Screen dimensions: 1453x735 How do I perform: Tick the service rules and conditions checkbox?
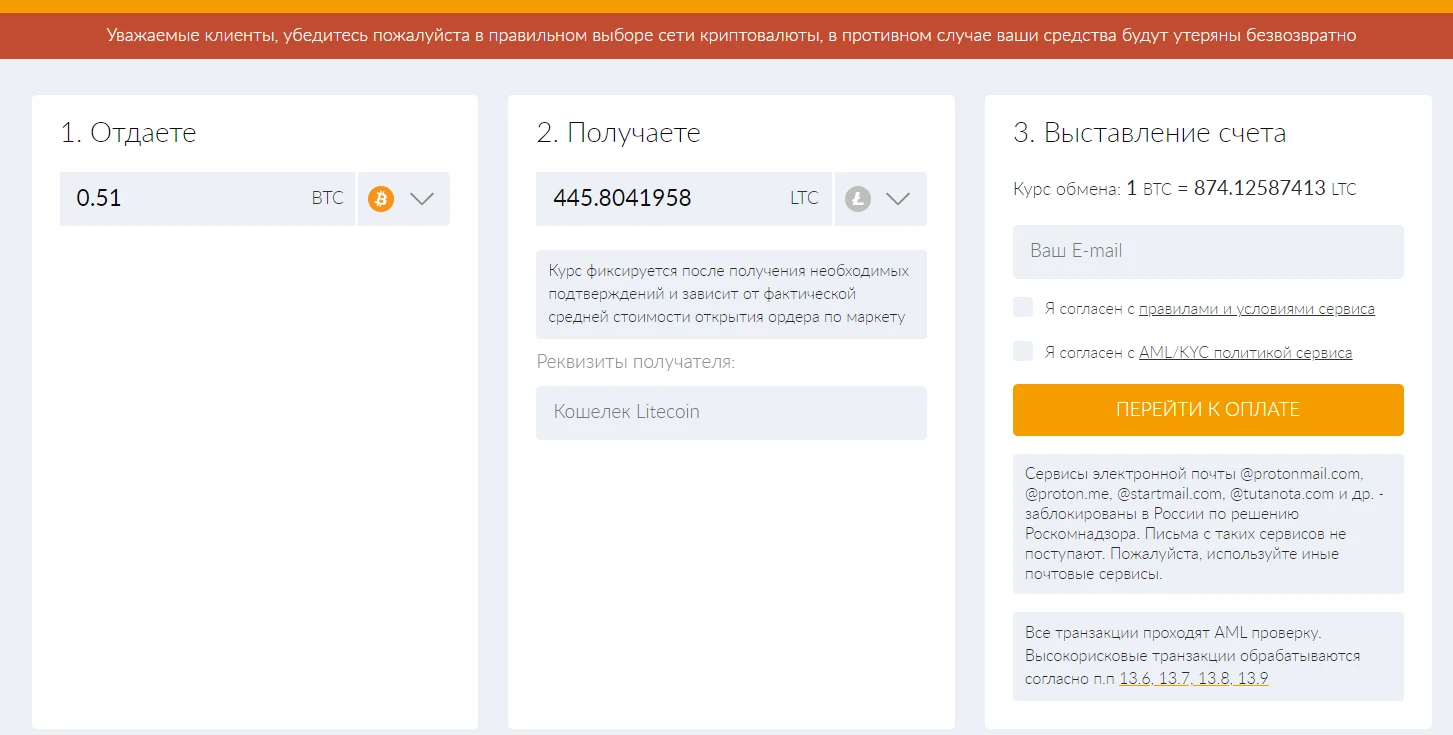coord(1023,308)
